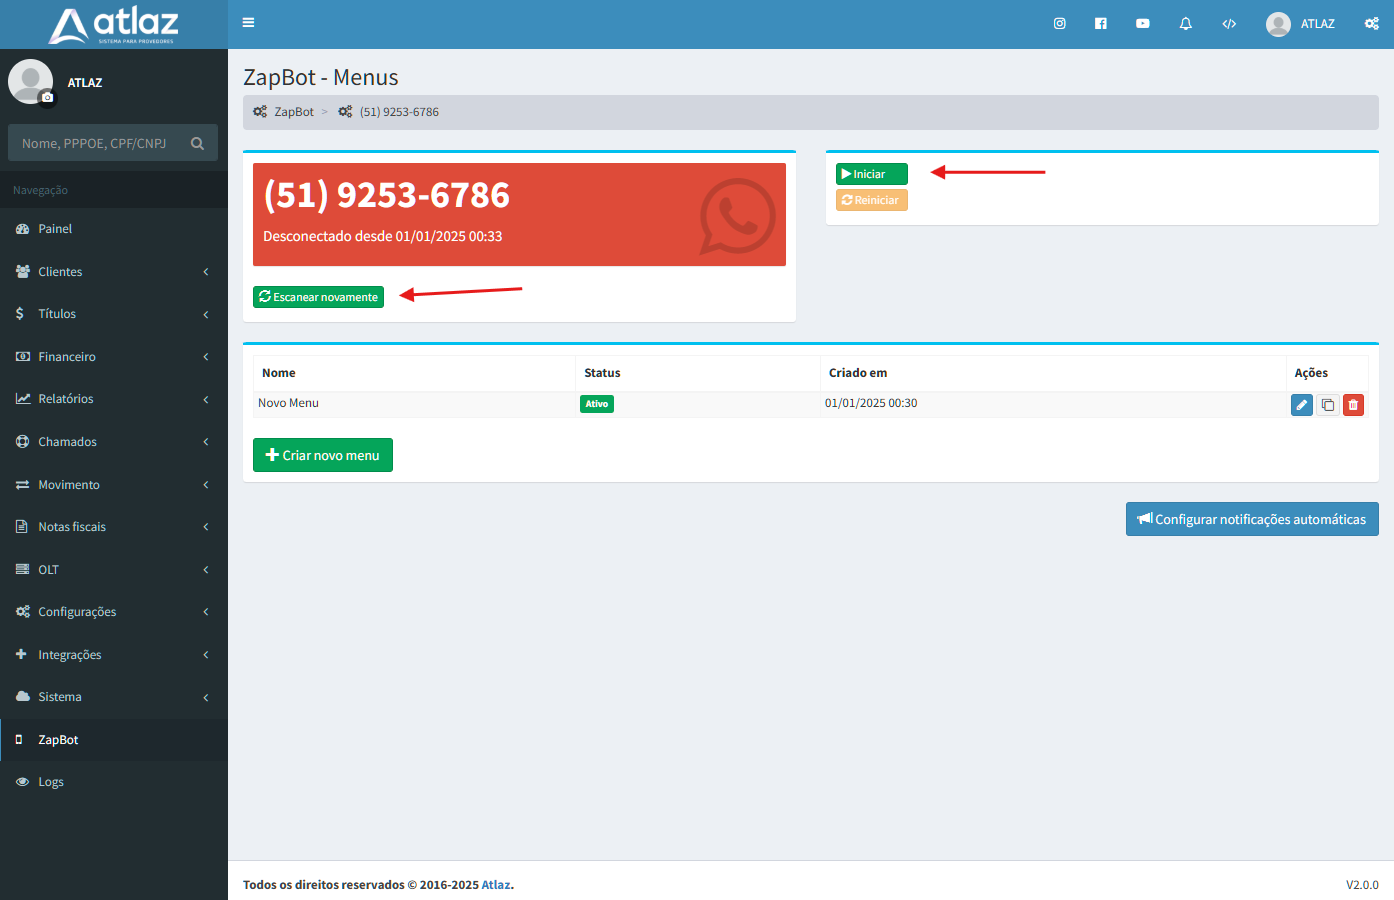The height and width of the screenshot is (900, 1394).
Task: Delete Novo Menu using the trash icon
Action: pos(1353,405)
